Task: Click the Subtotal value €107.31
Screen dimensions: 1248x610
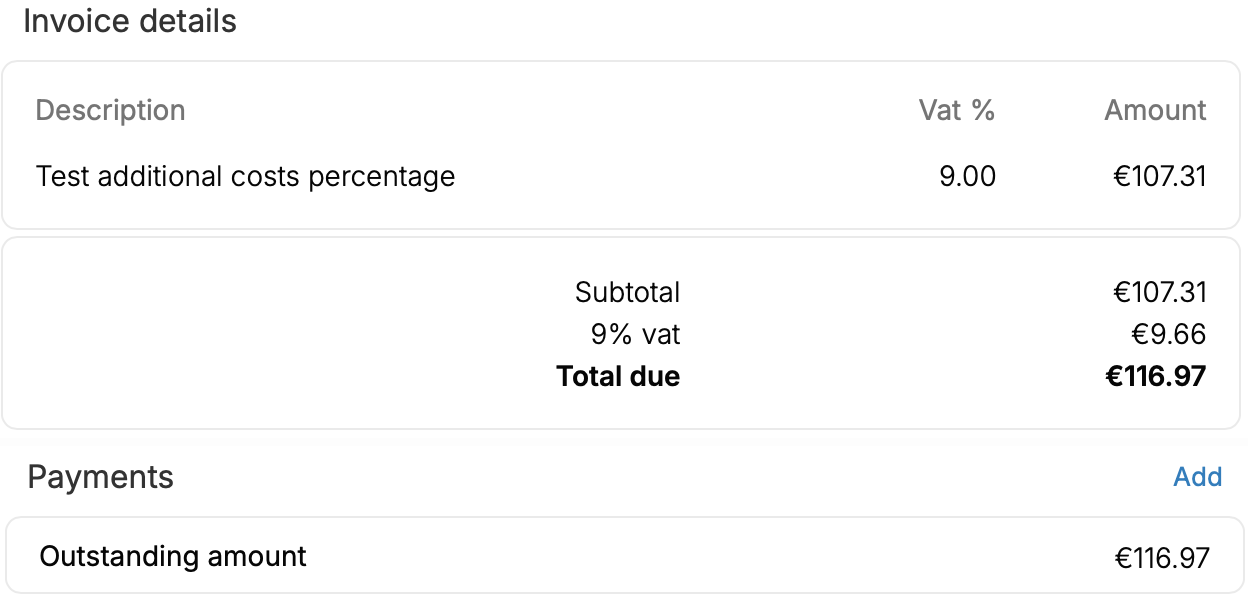Action: pyautogui.click(x=1160, y=292)
